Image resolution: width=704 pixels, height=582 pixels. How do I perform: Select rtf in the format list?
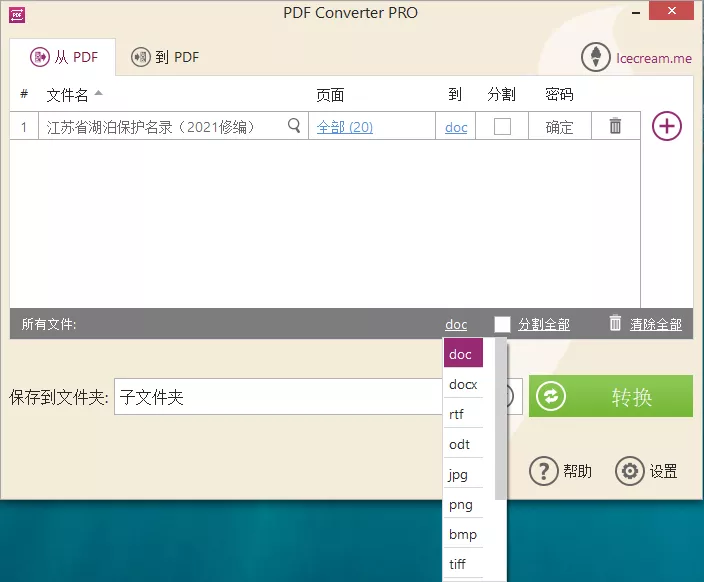point(463,414)
